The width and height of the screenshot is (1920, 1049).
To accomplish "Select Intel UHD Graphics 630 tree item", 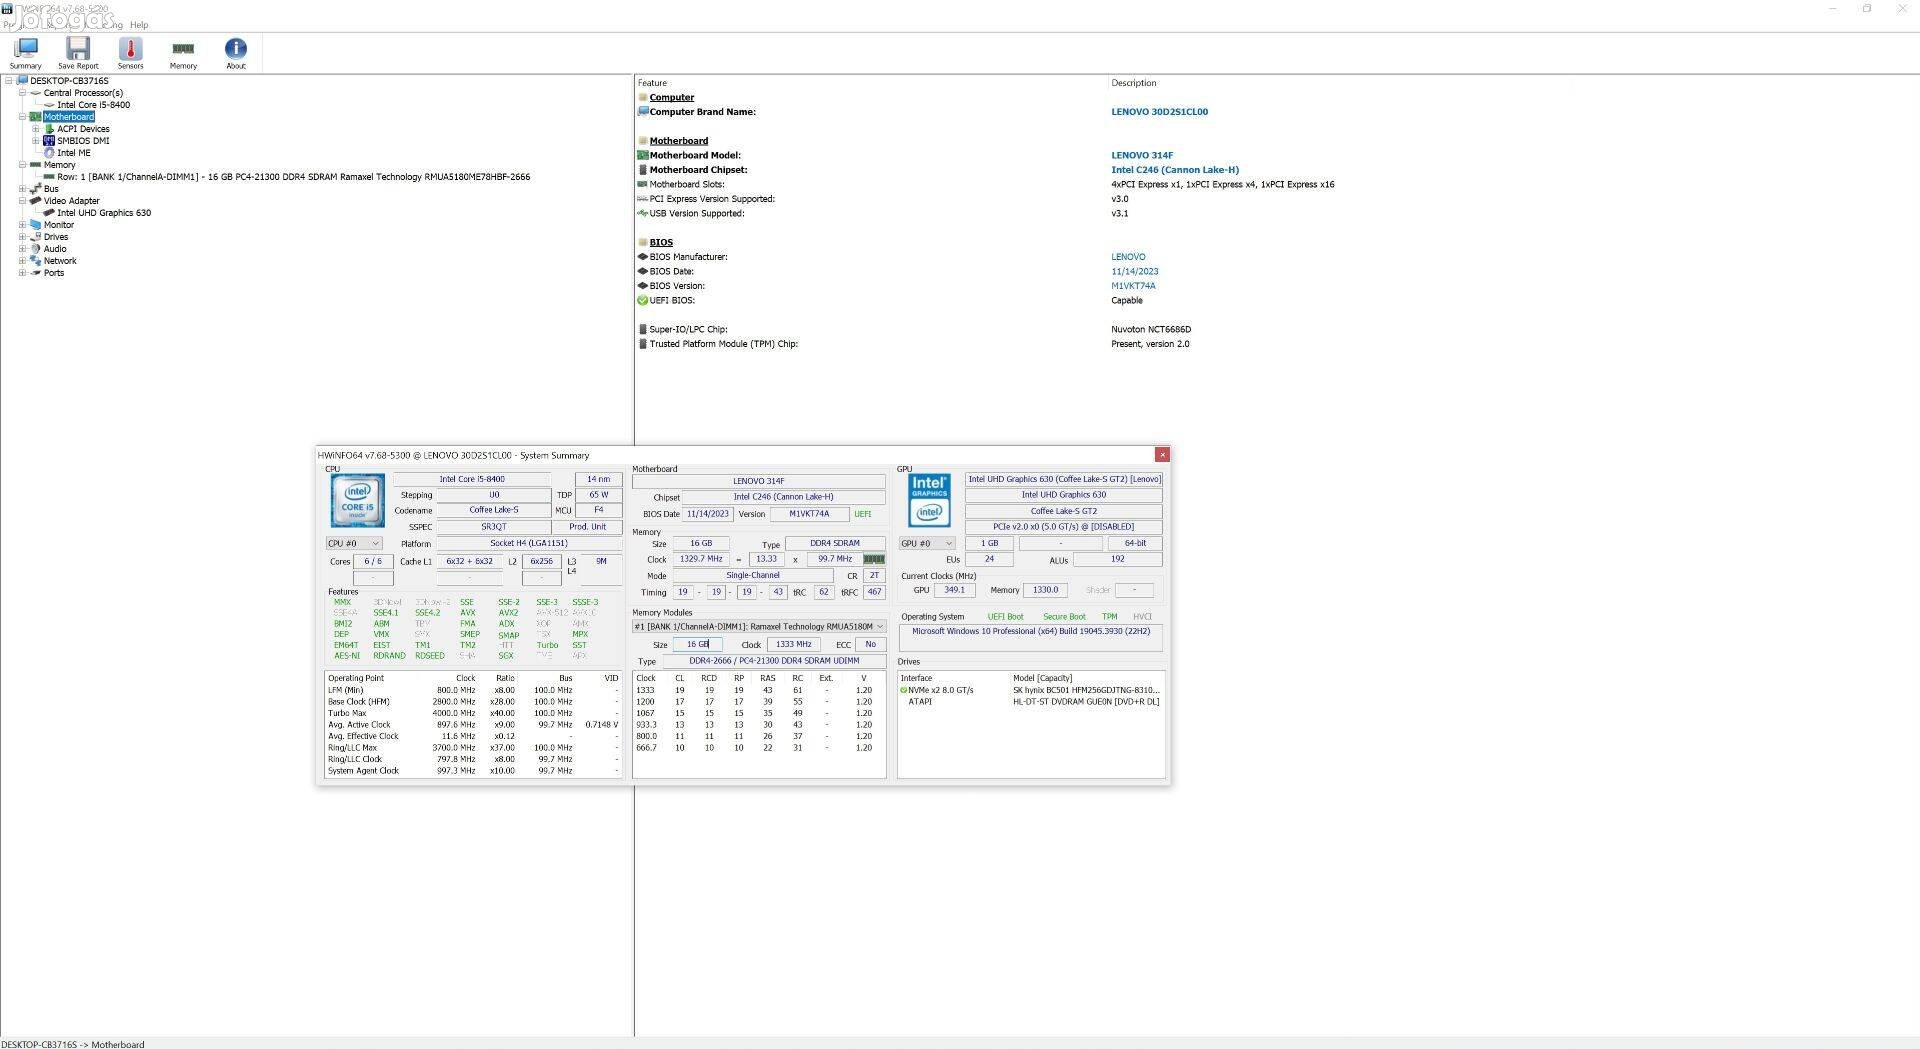I will (104, 213).
